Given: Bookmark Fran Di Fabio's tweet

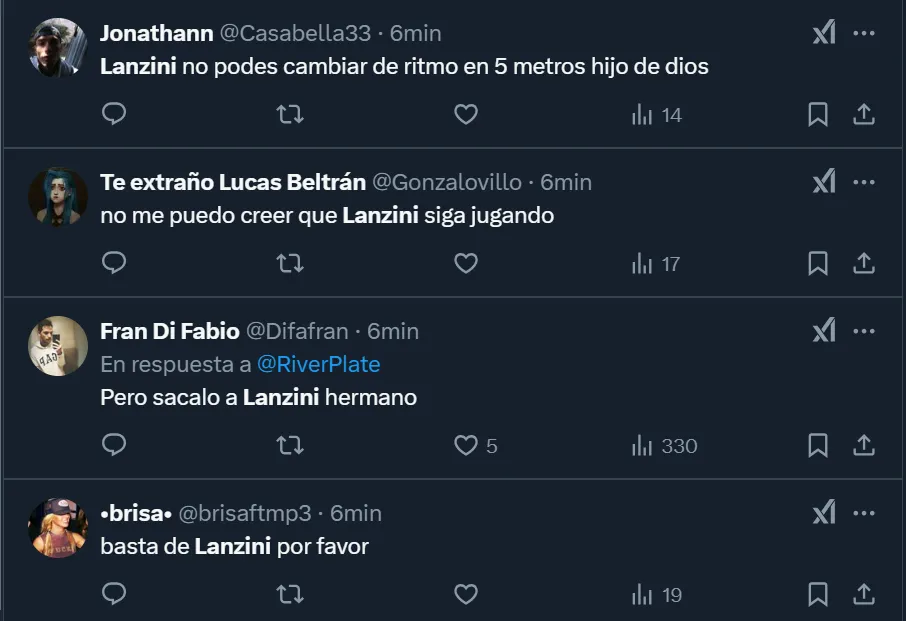Looking at the screenshot, I should pyautogui.click(x=818, y=445).
